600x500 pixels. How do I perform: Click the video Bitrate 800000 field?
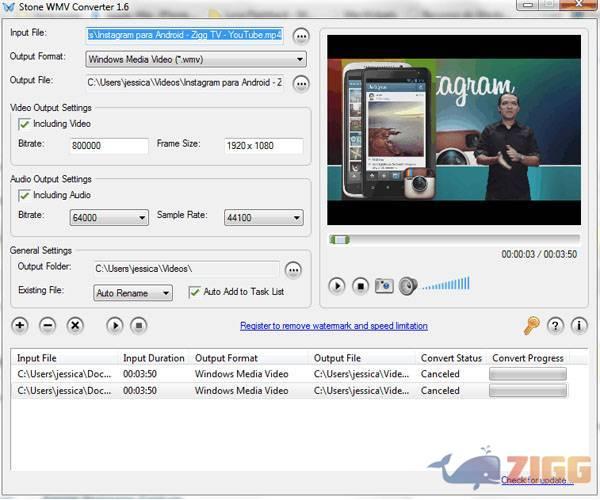pos(109,146)
